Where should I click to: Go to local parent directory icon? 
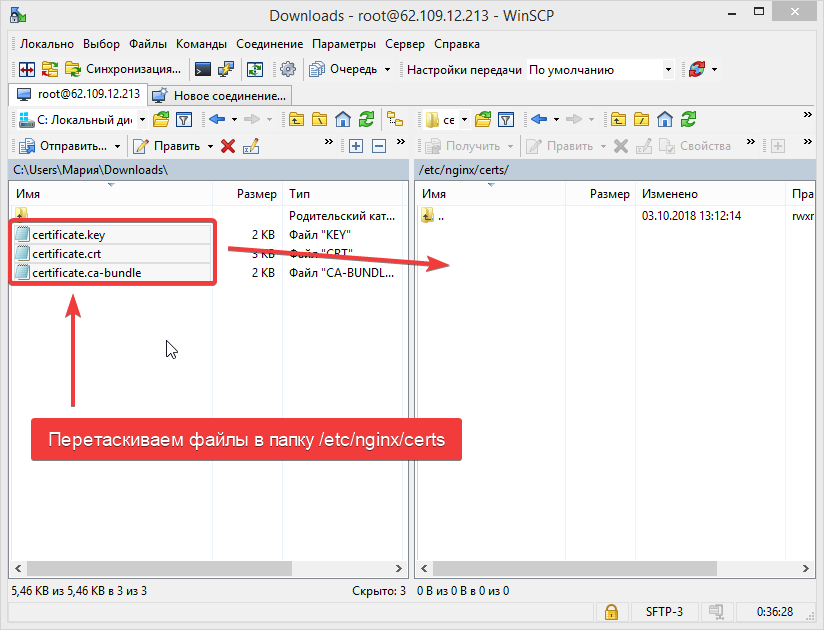[296, 120]
